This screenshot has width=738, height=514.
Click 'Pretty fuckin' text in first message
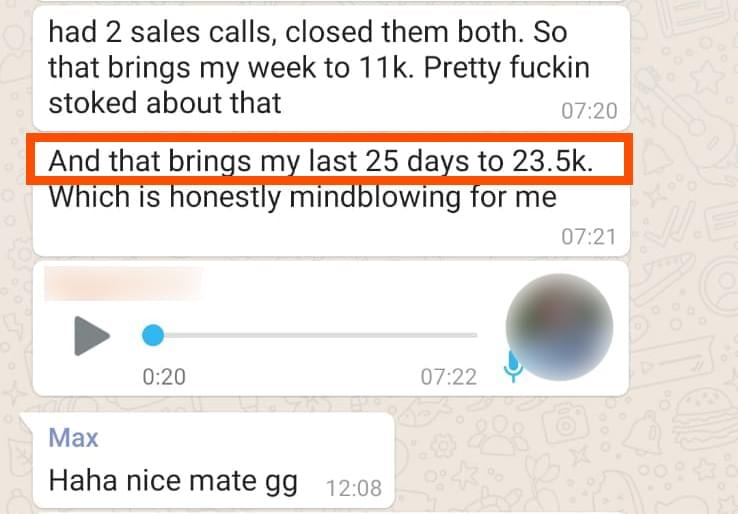507,68
